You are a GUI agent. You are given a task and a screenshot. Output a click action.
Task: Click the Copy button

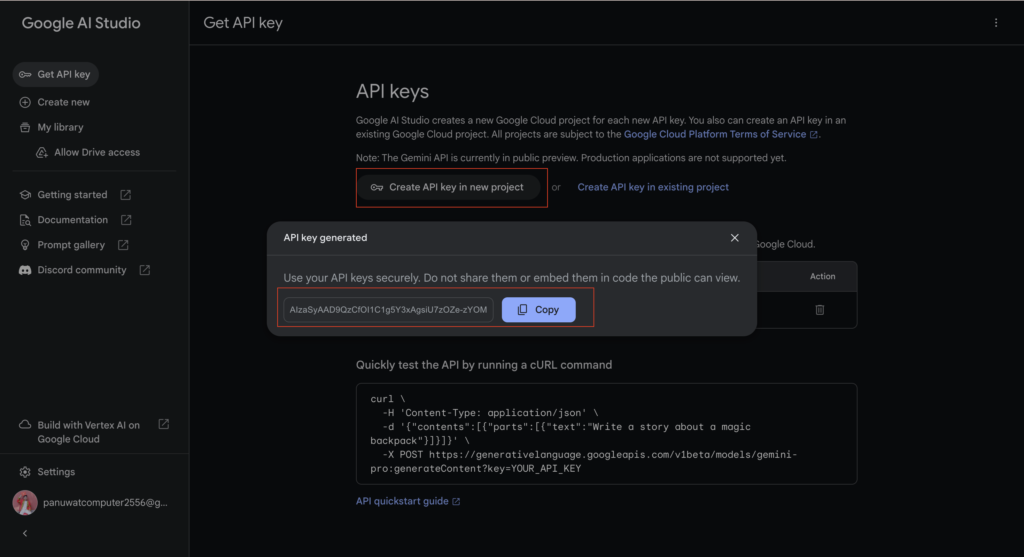click(x=539, y=310)
